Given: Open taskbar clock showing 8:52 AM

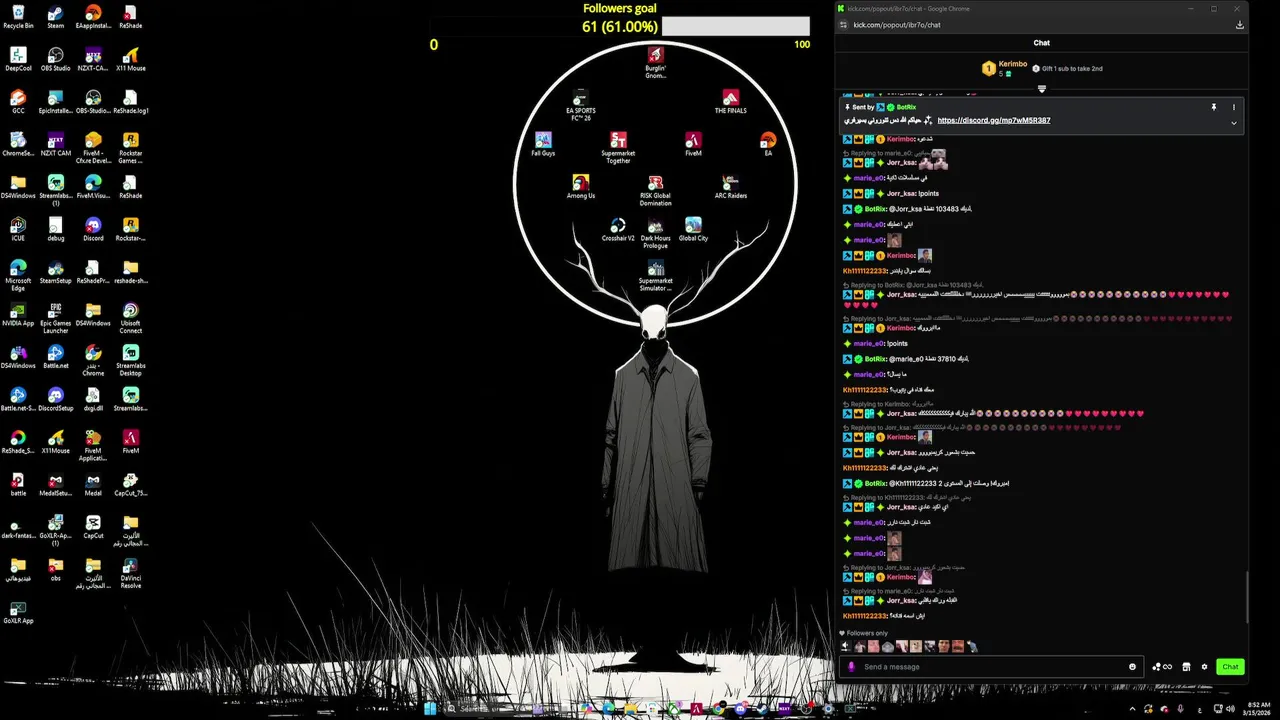Looking at the screenshot, I should tap(1258, 709).
